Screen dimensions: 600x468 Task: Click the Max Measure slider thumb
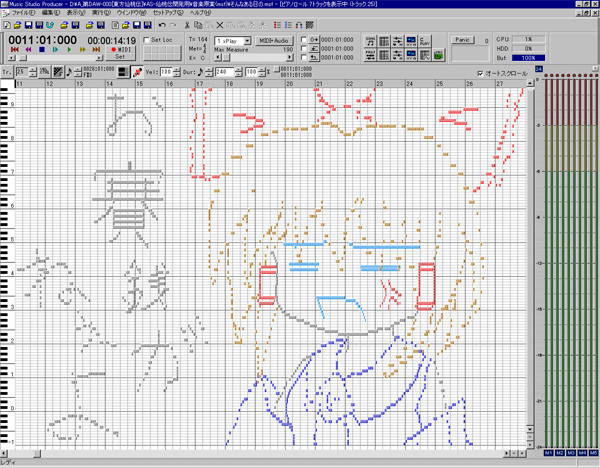click(226, 57)
